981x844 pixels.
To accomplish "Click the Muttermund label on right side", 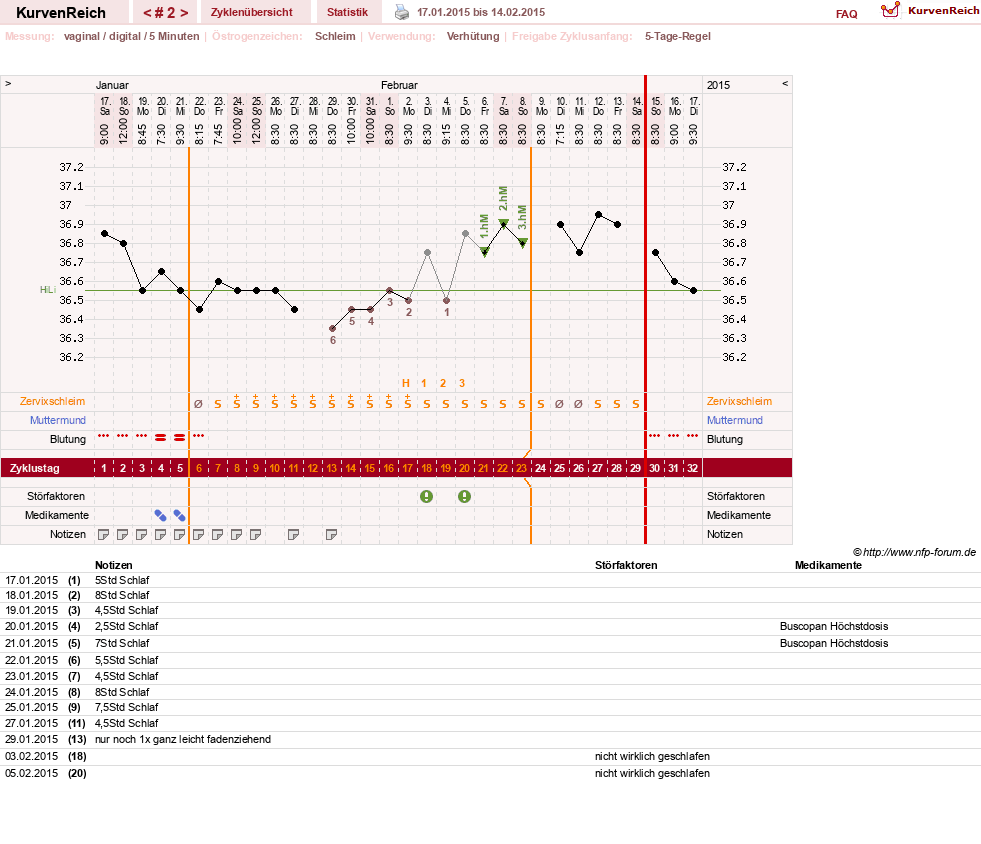I will (x=735, y=420).
